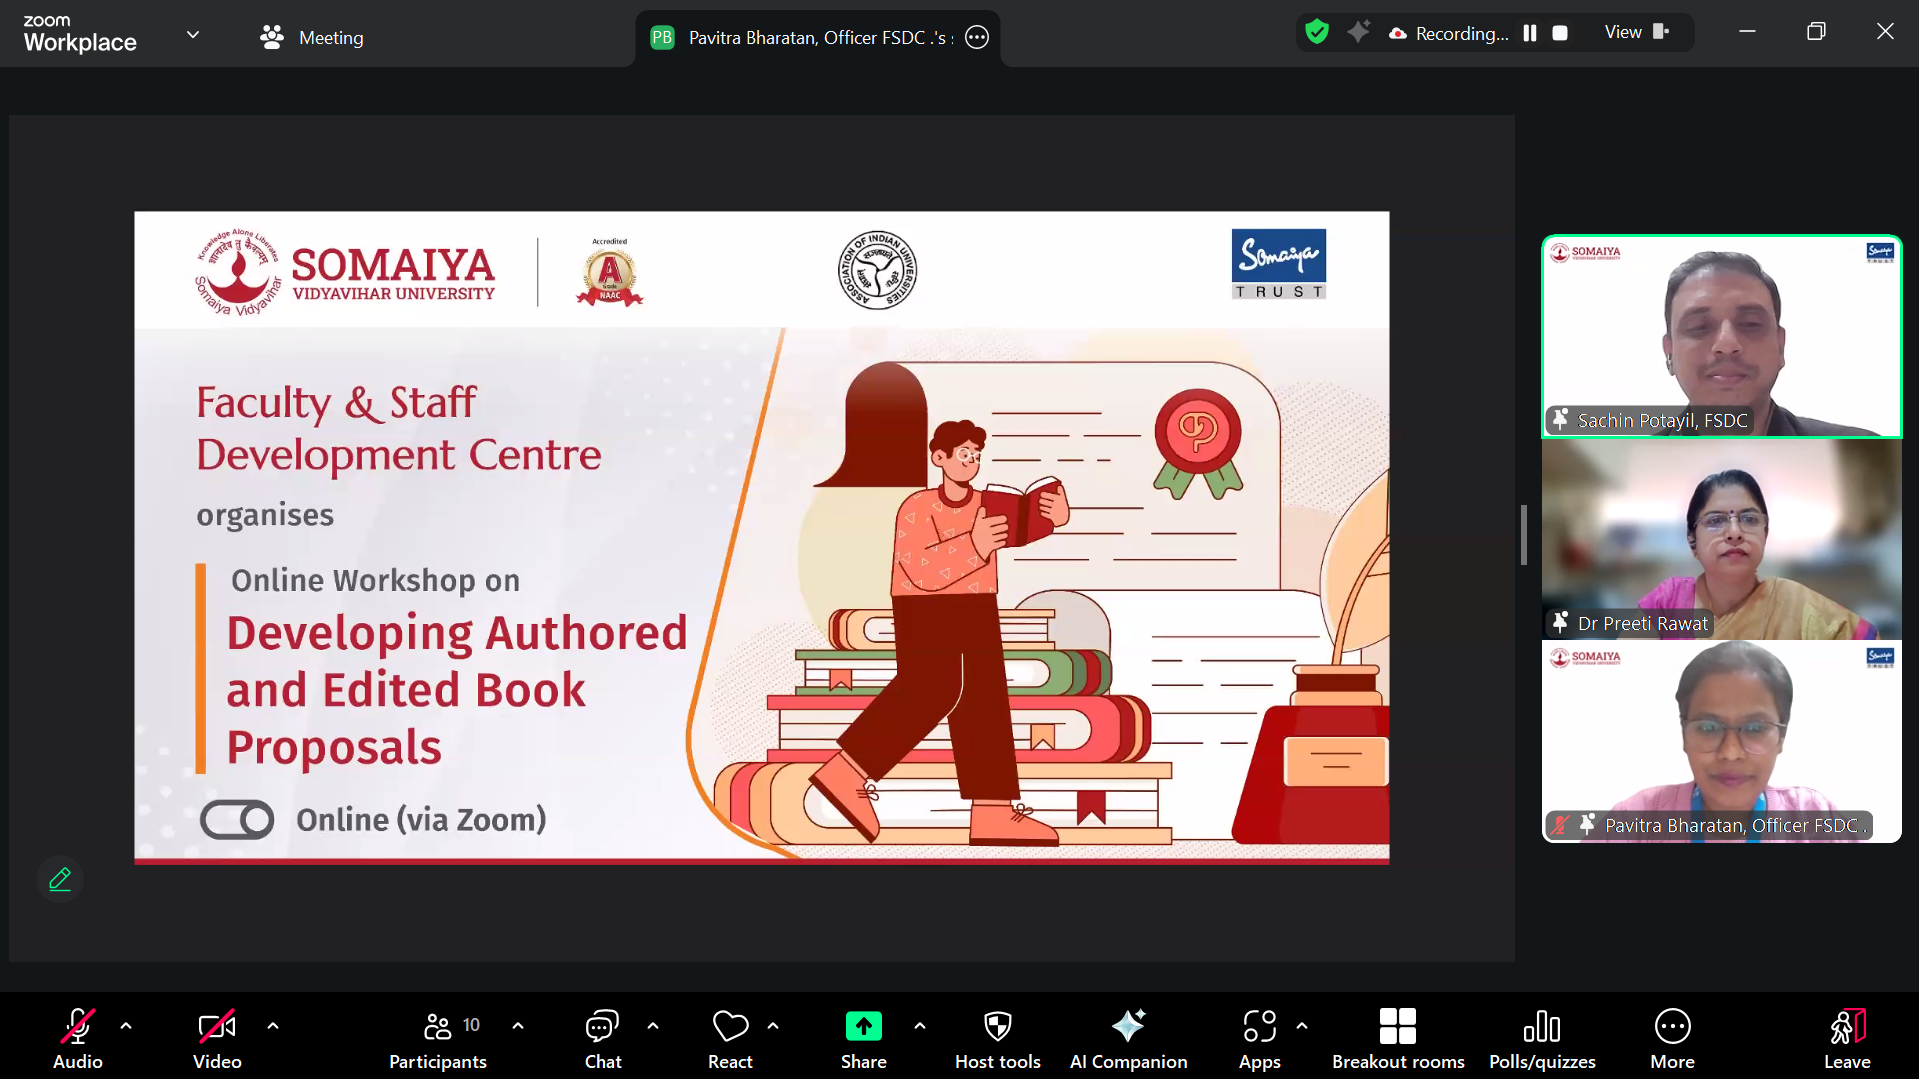Open Host tools
Image resolution: width=1919 pixels, height=1079 pixels.
[997, 1037]
